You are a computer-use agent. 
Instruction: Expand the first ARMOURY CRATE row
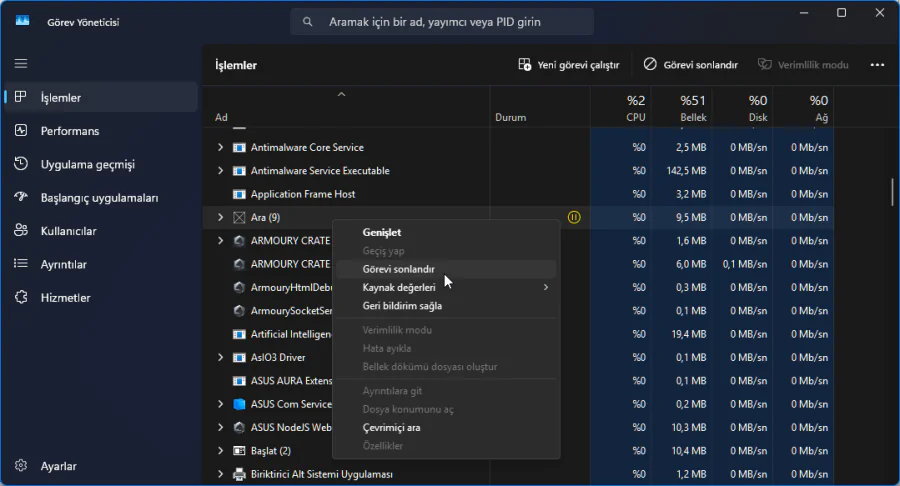point(220,240)
